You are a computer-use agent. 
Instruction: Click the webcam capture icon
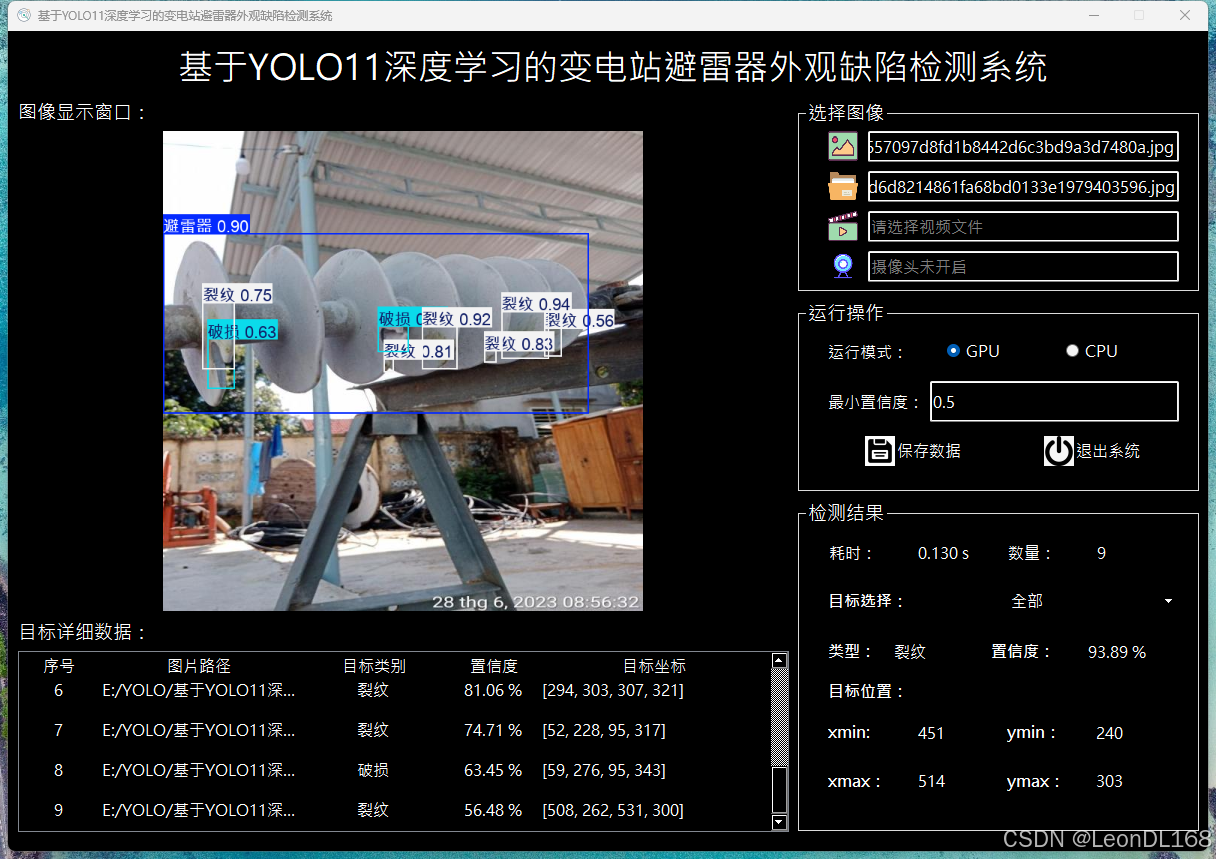coord(843,265)
